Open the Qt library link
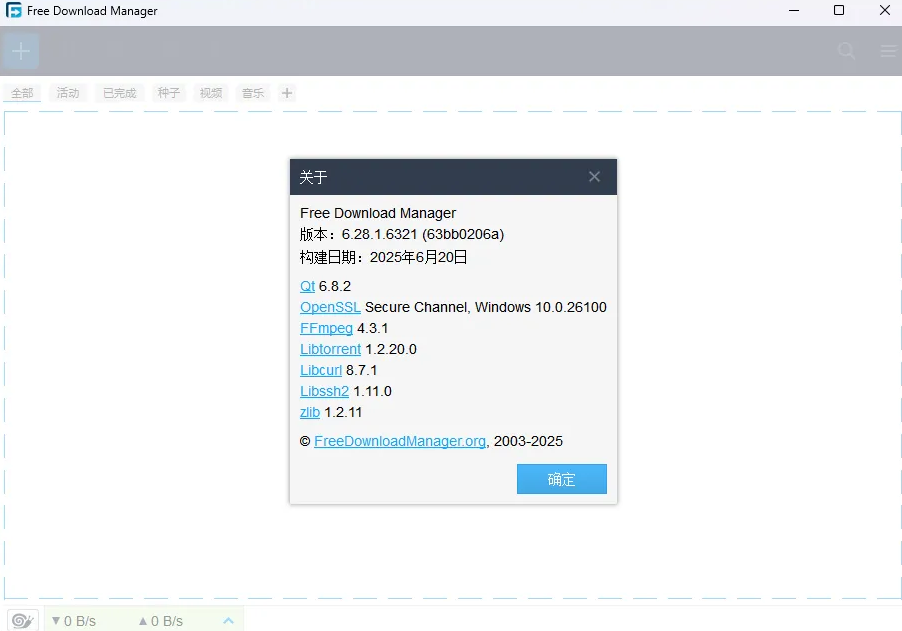This screenshot has width=902, height=631. [x=306, y=286]
